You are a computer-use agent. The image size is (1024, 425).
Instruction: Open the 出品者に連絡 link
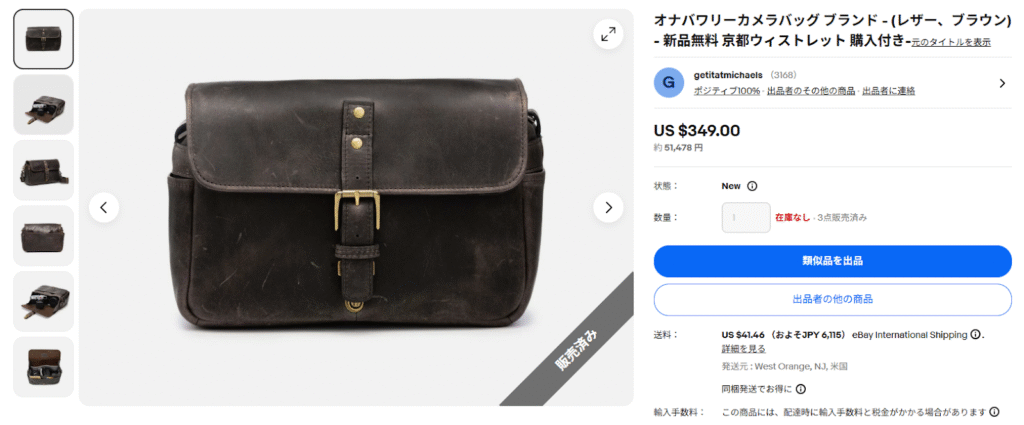(x=888, y=91)
